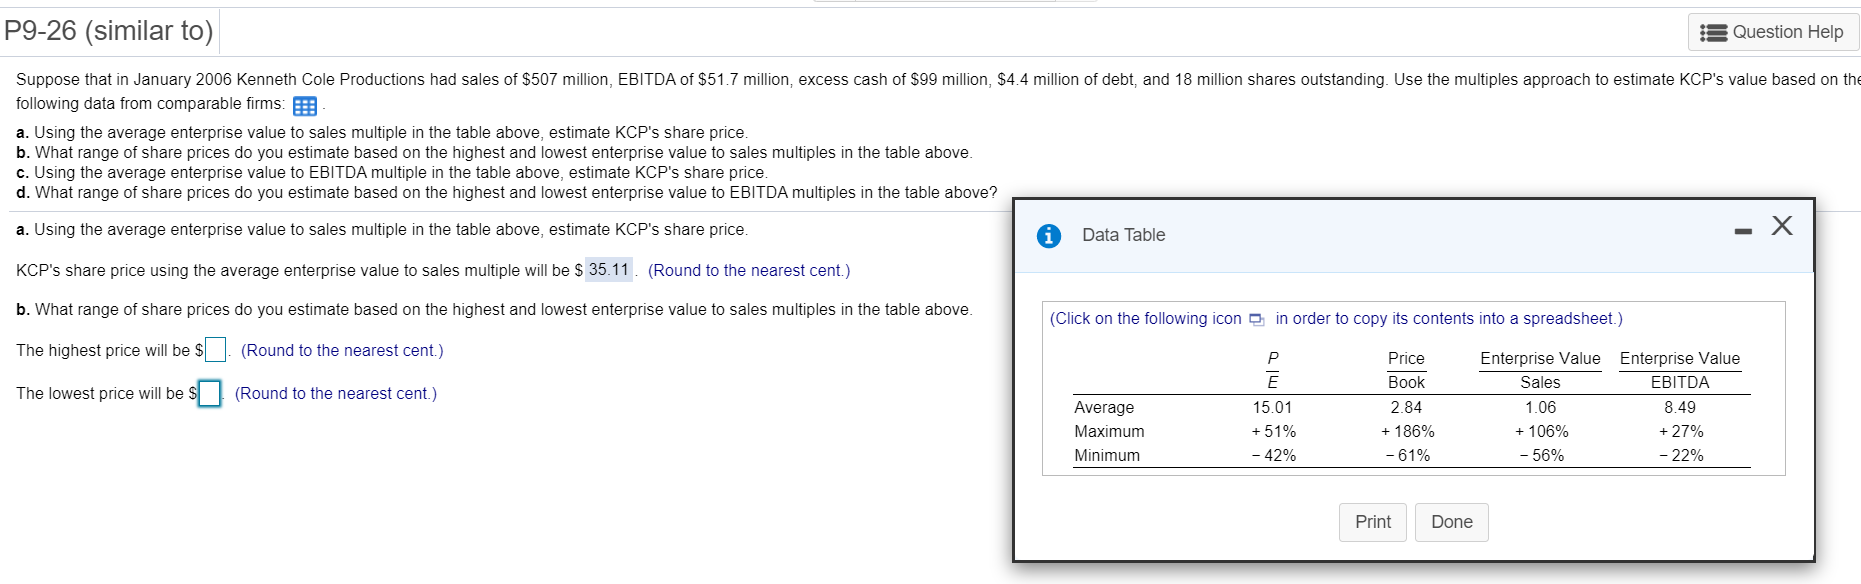Click the Average row label
The width and height of the screenshot is (1861, 584).
pos(1104,407)
